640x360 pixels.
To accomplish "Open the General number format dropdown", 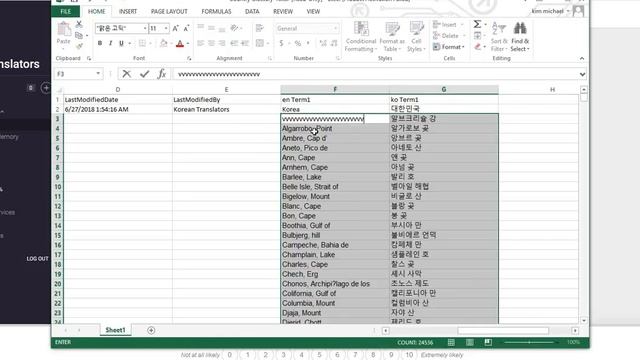I will (x=336, y=28).
